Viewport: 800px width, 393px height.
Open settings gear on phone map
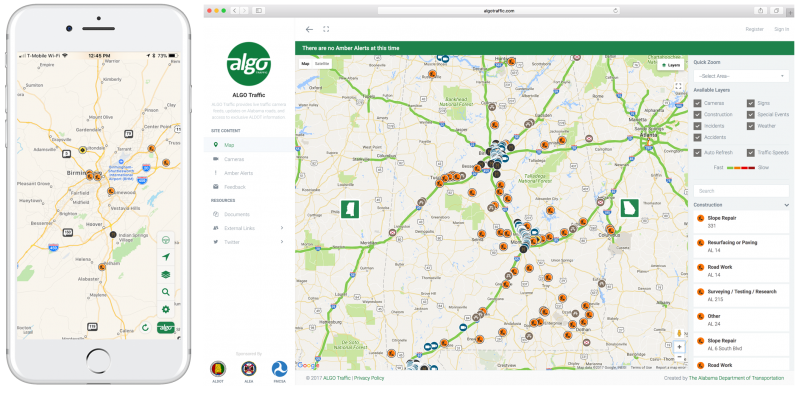point(165,309)
